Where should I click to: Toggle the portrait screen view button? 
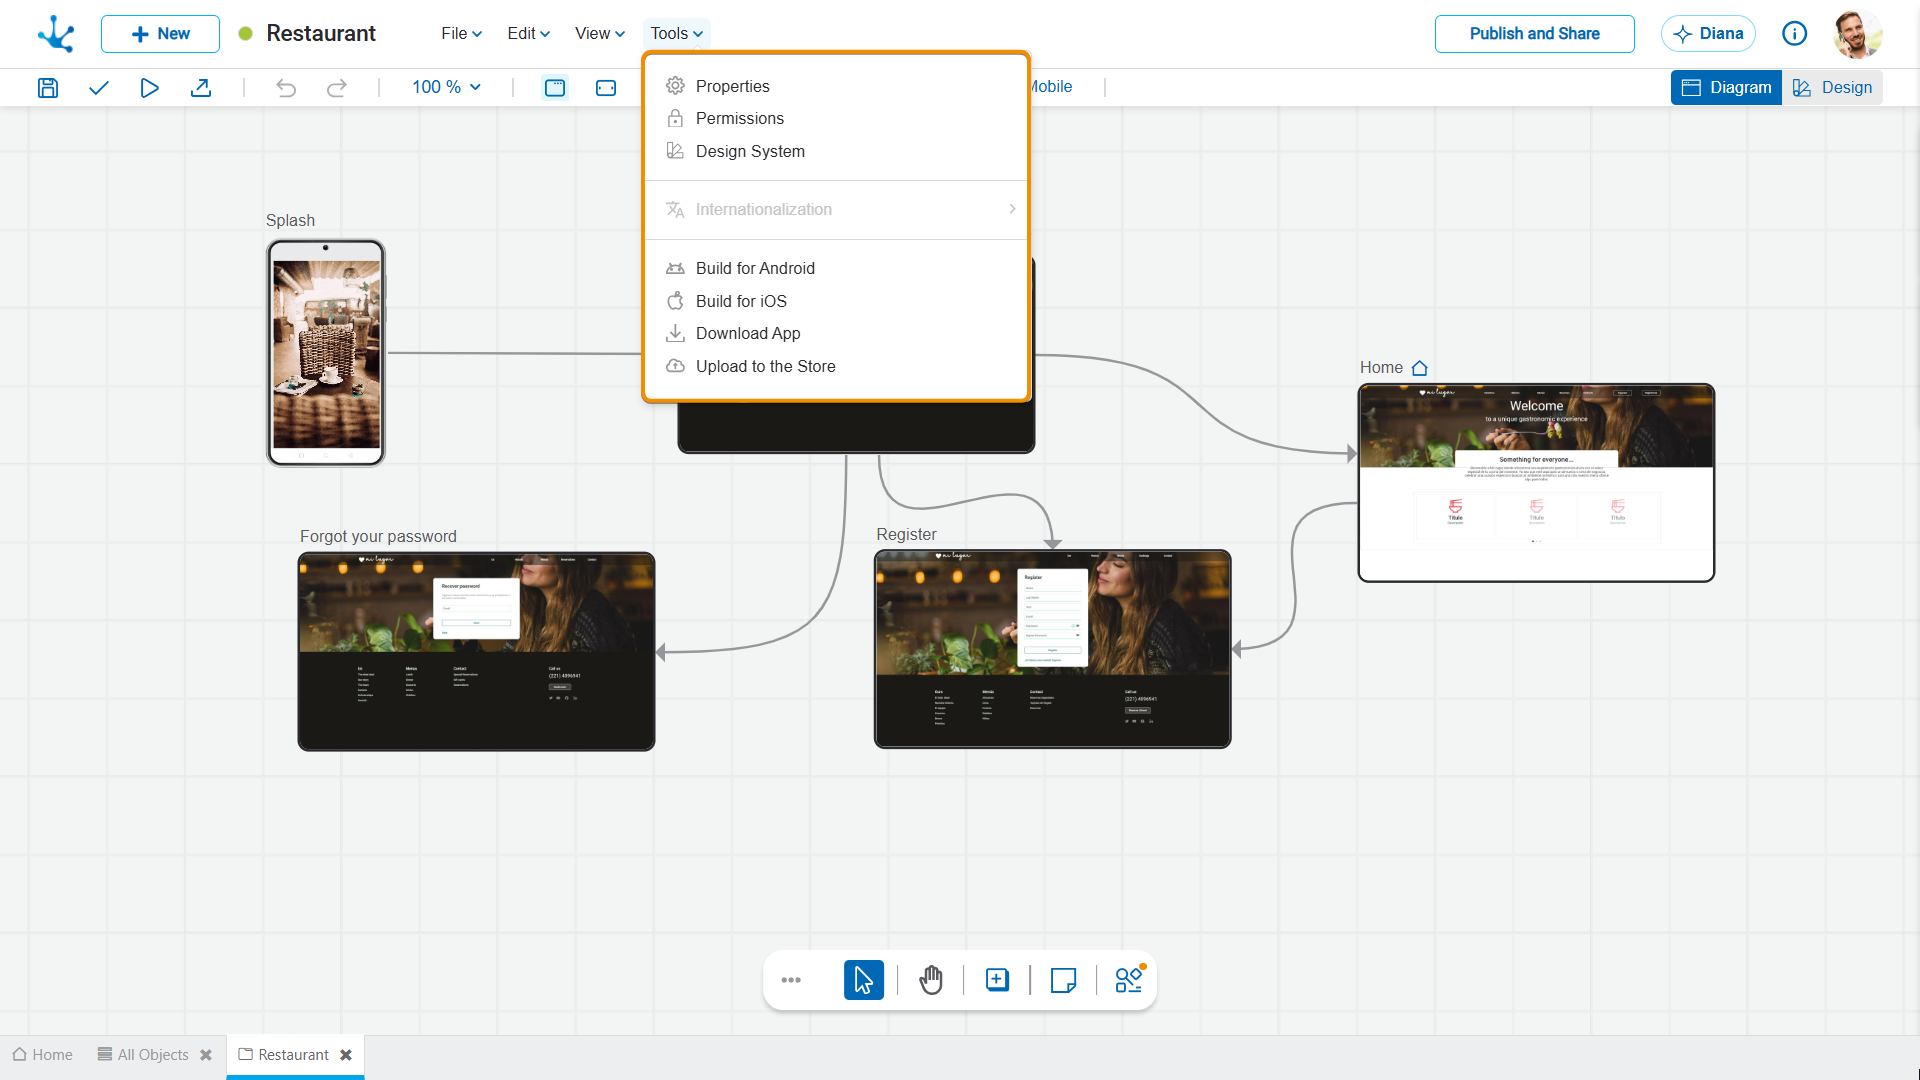coord(555,88)
